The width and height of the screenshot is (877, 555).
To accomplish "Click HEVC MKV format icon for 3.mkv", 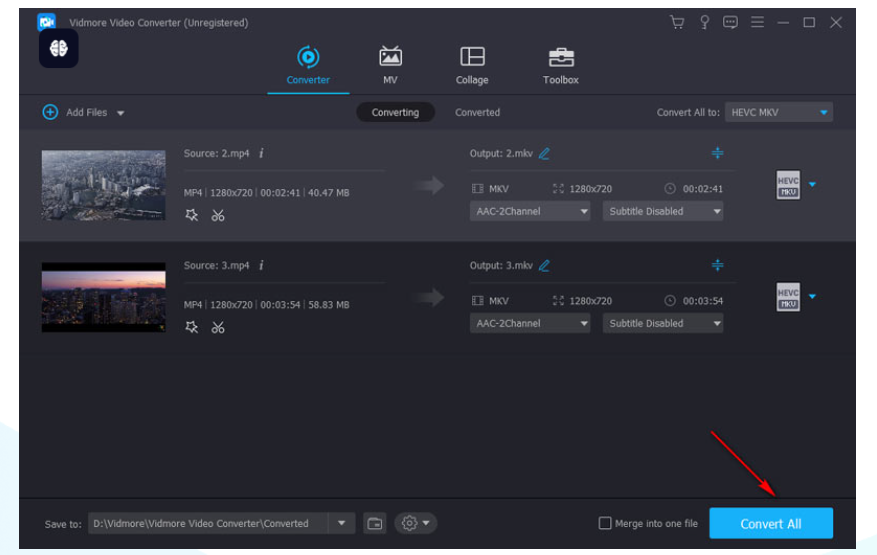I will pyautogui.click(x=788, y=297).
